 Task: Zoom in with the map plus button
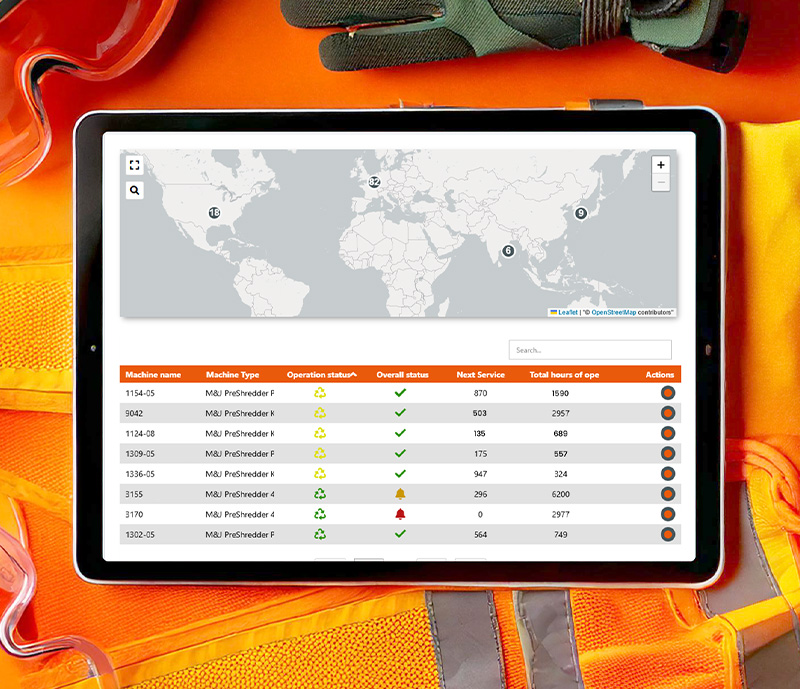click(x=660, y=165)
